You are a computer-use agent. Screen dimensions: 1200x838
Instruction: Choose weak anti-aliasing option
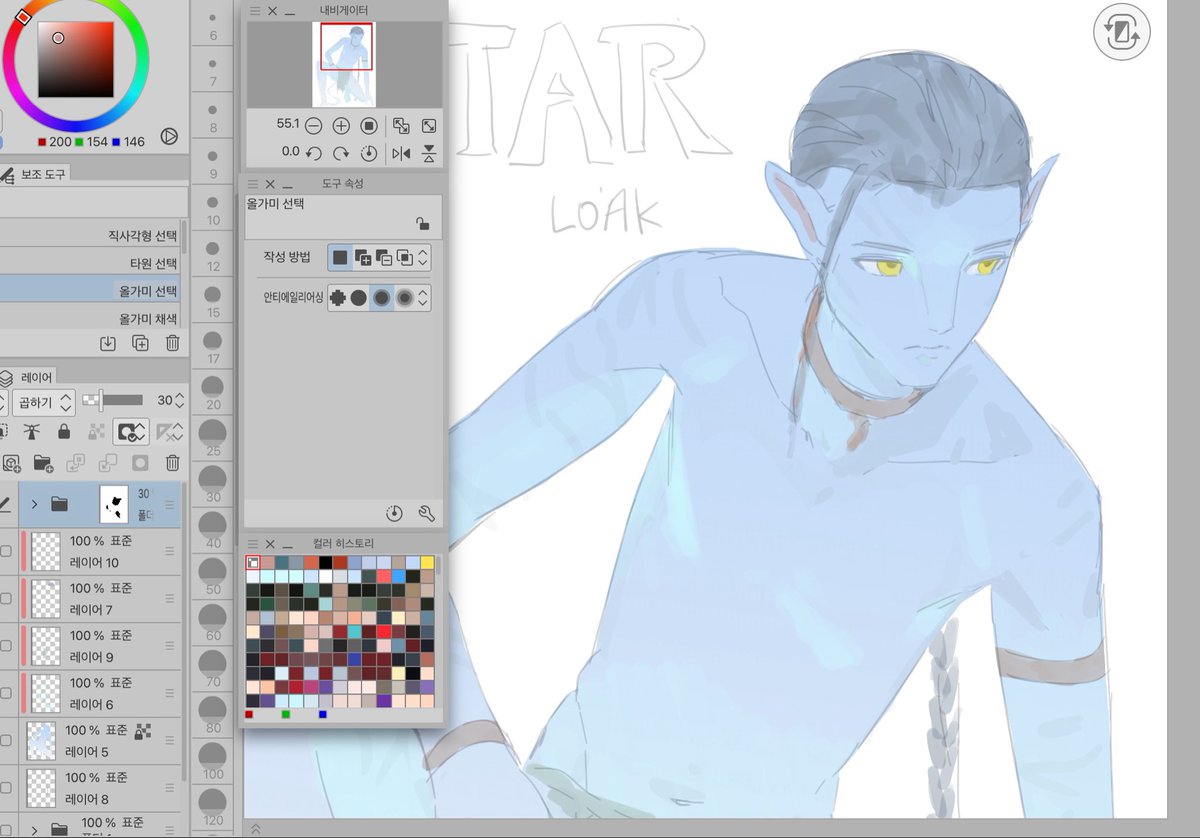pos(359,298)
